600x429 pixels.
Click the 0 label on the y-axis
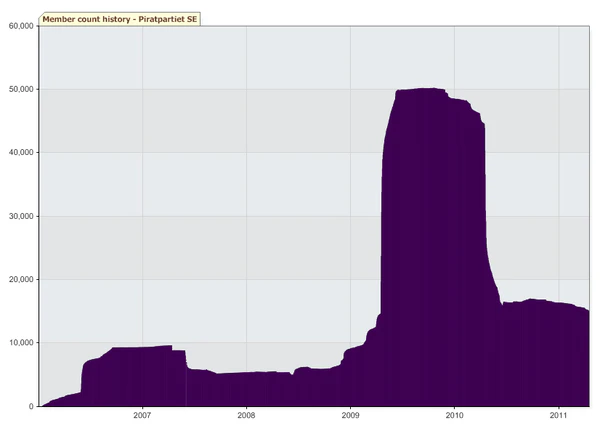point(30,406)
